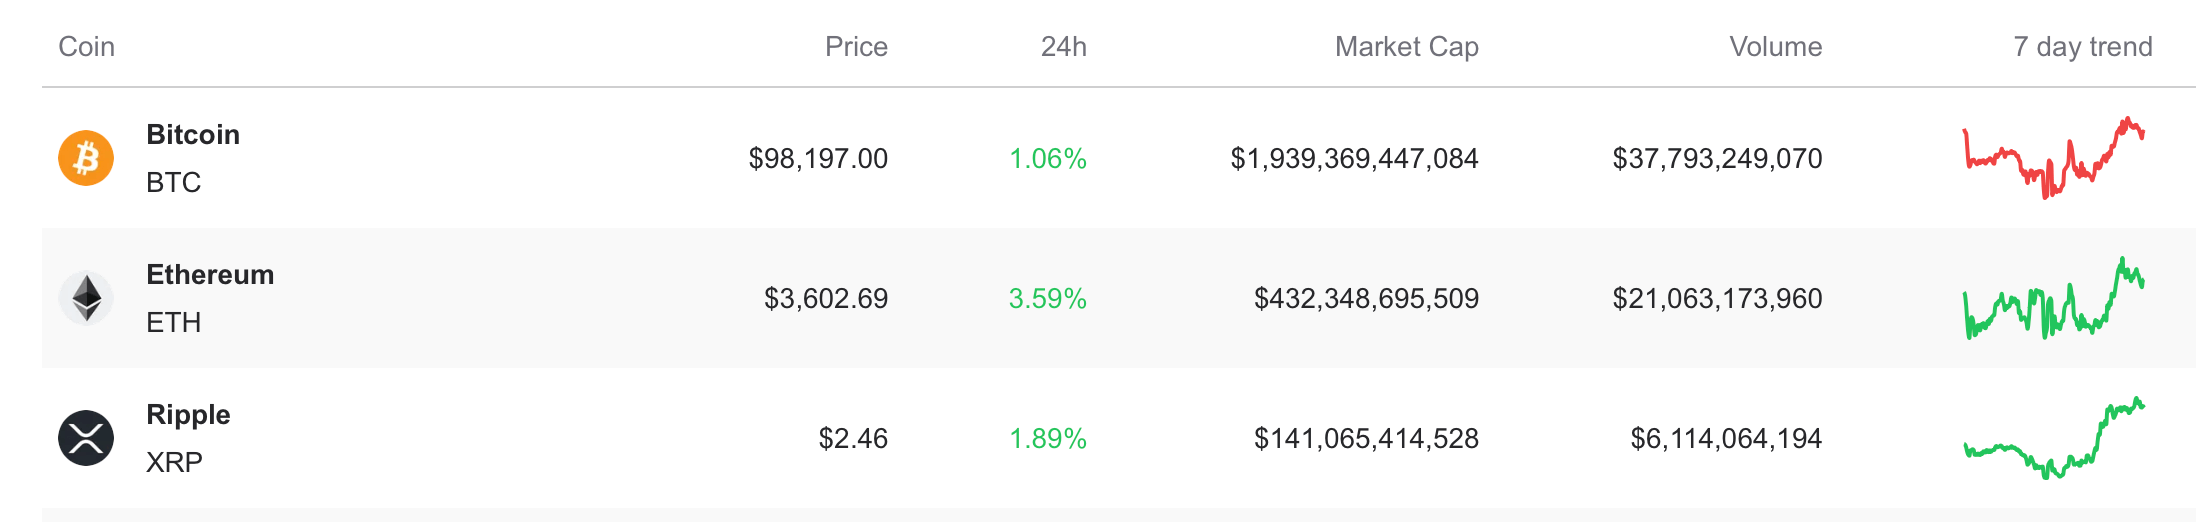Sort table by Price column header

click(x=856, y=47)
